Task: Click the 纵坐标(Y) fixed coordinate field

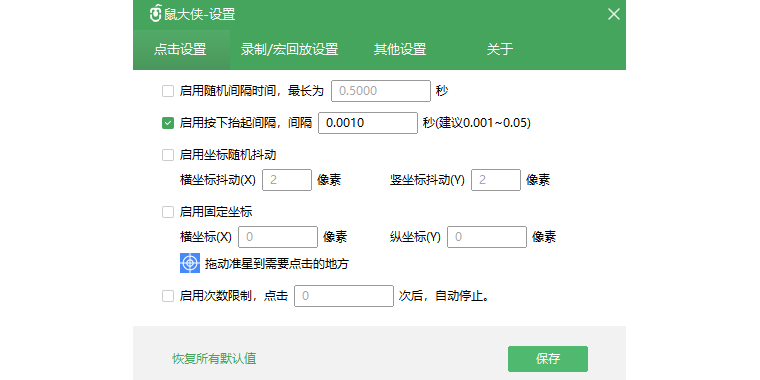Action: [487, 237]
